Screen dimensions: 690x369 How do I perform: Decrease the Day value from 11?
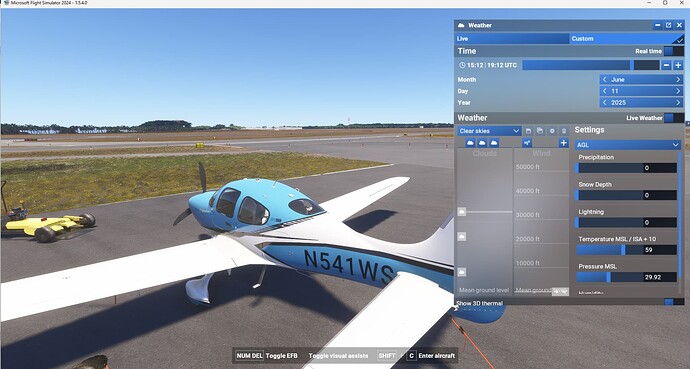(x=605, y=91)
